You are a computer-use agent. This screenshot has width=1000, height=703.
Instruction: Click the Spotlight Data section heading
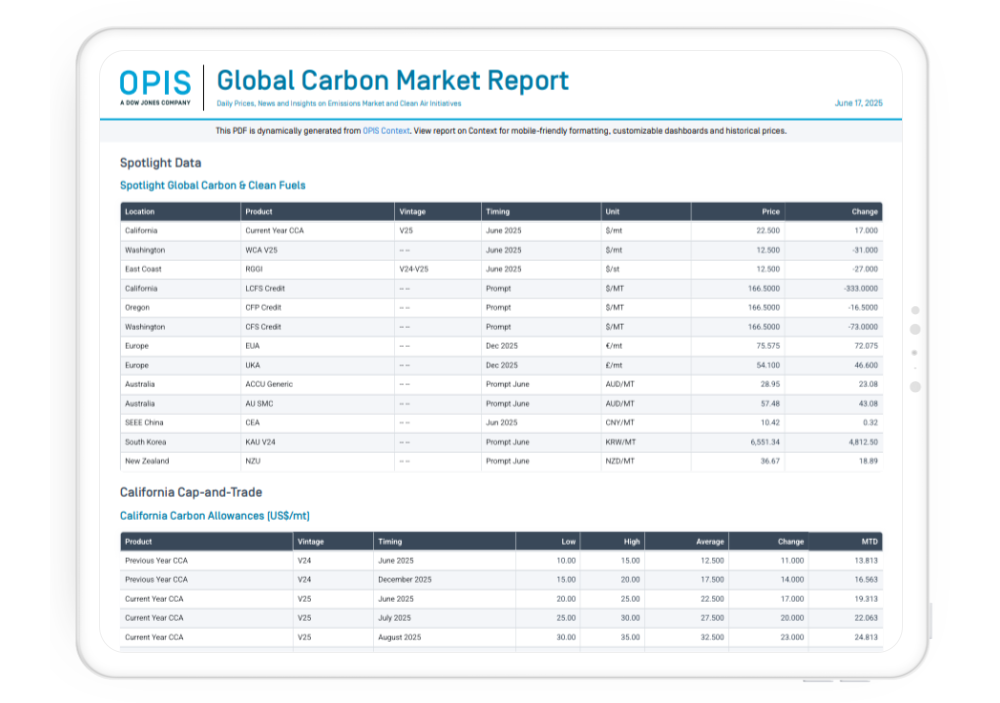tap(160, 163)
